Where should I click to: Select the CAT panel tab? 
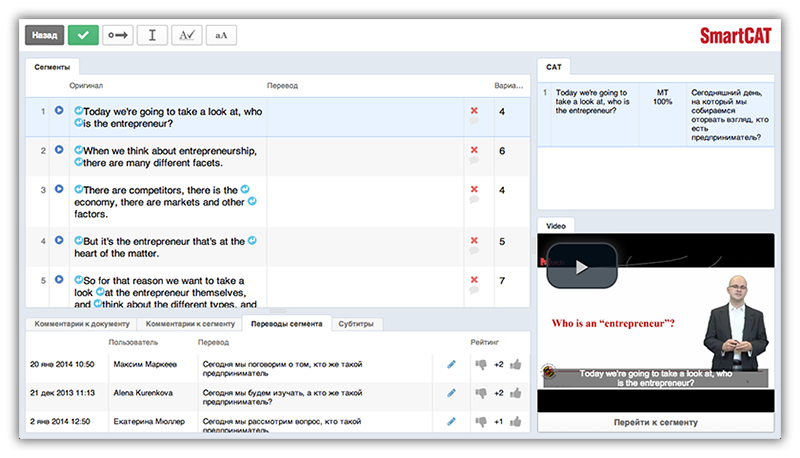pyautogui.click(x=554, y=67)
